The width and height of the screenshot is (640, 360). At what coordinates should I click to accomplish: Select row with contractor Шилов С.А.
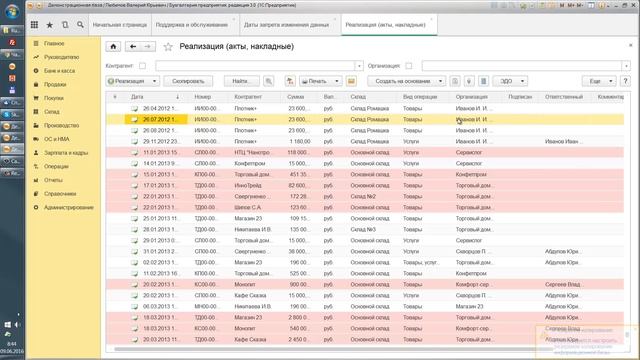(x=365, y=208)
